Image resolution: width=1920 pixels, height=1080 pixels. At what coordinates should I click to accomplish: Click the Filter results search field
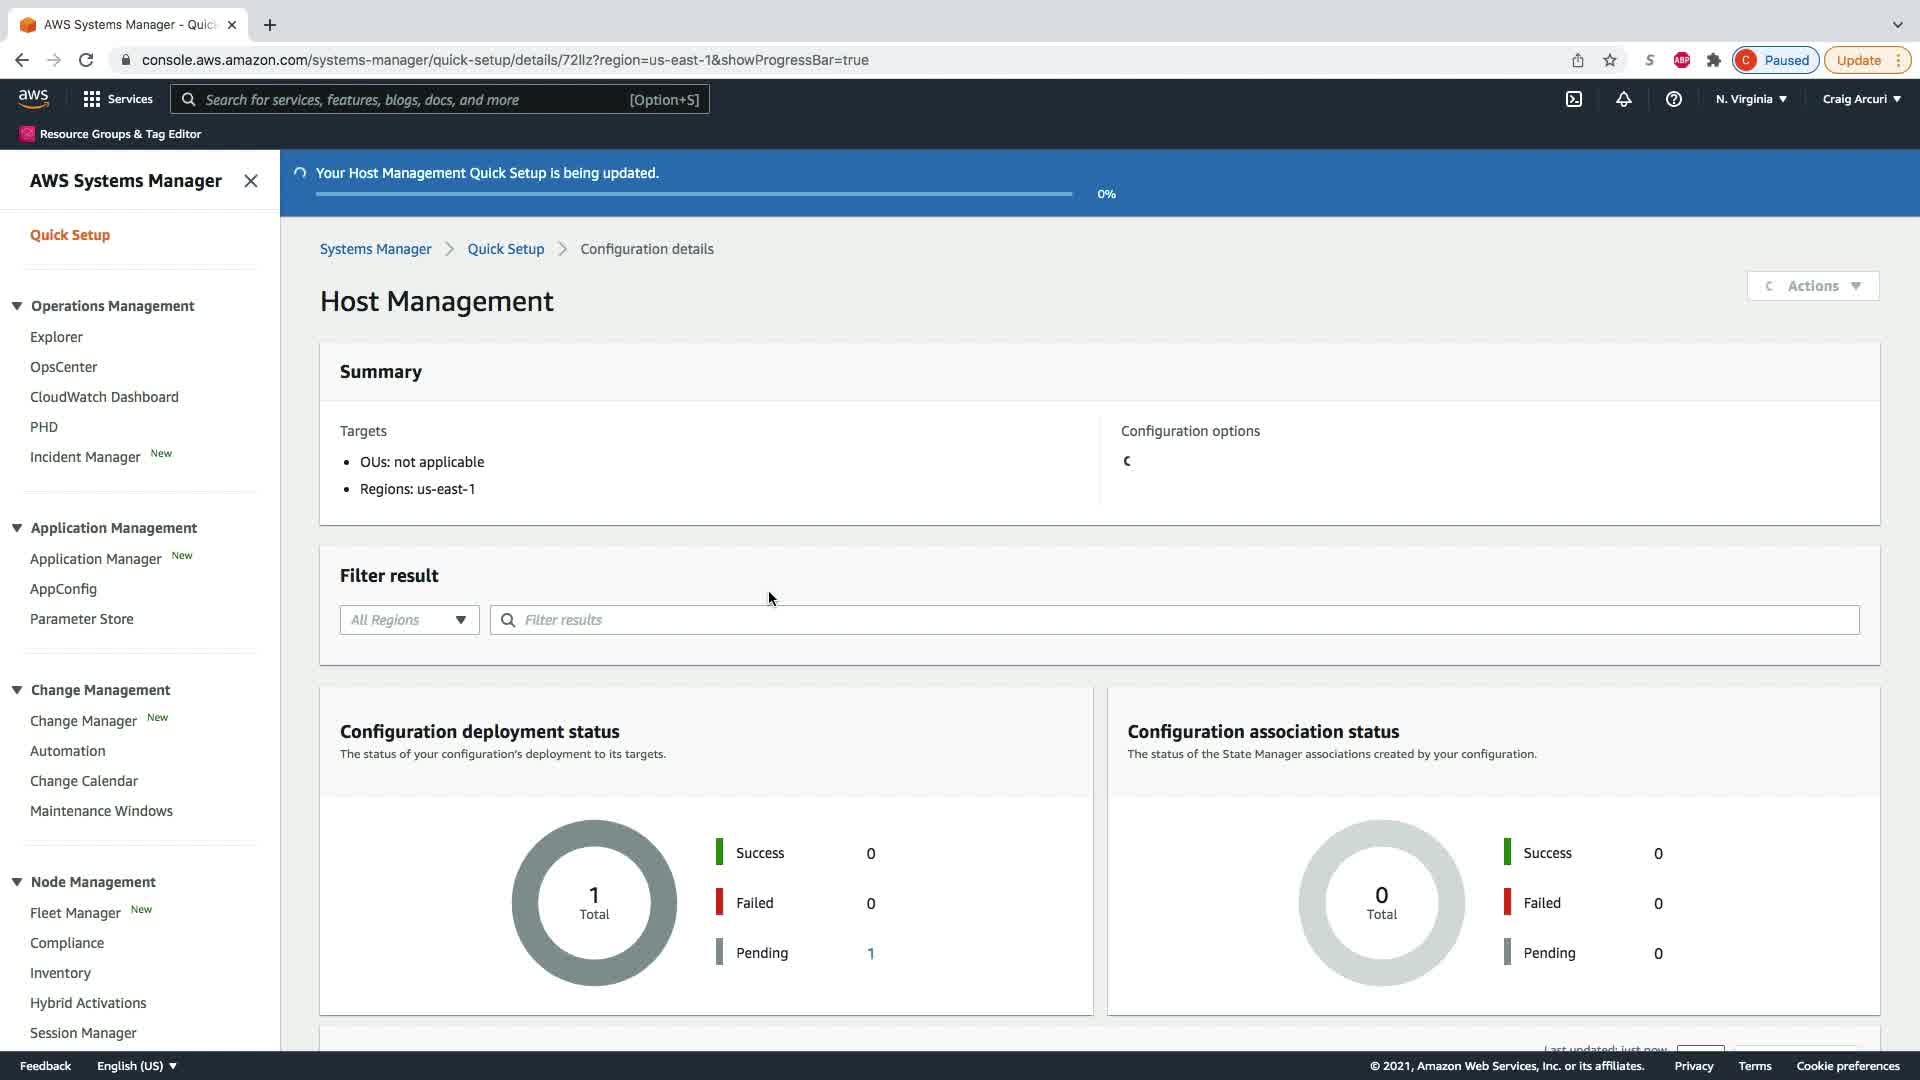pos(1174,620)
